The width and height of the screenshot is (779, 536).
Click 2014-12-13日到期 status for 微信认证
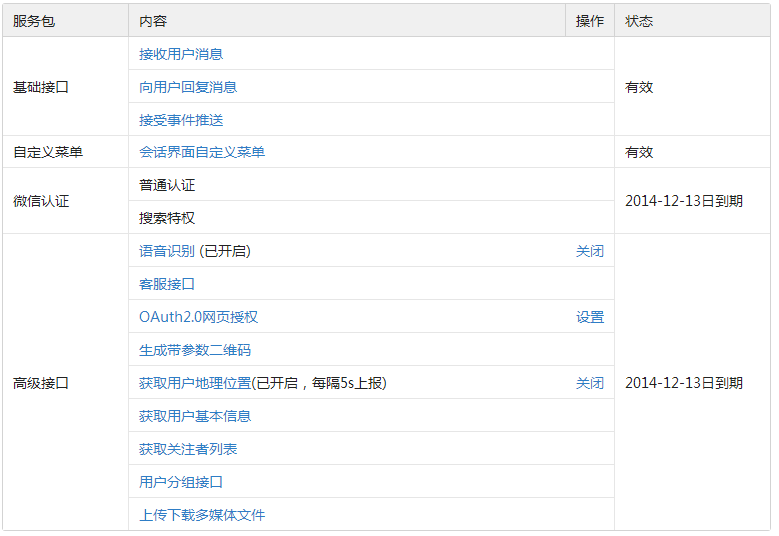(684, 201)
